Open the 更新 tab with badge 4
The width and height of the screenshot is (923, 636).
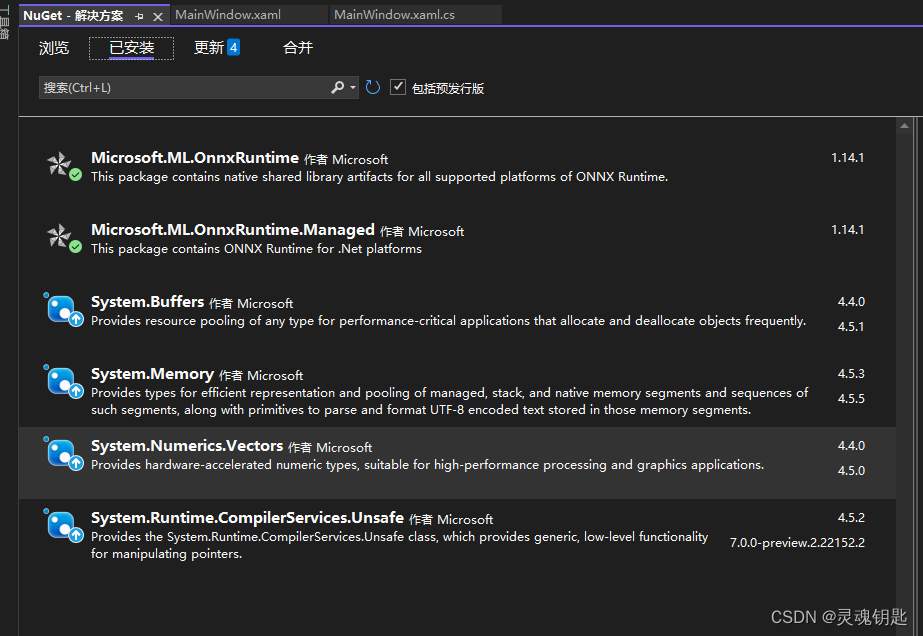pos(217,48)
